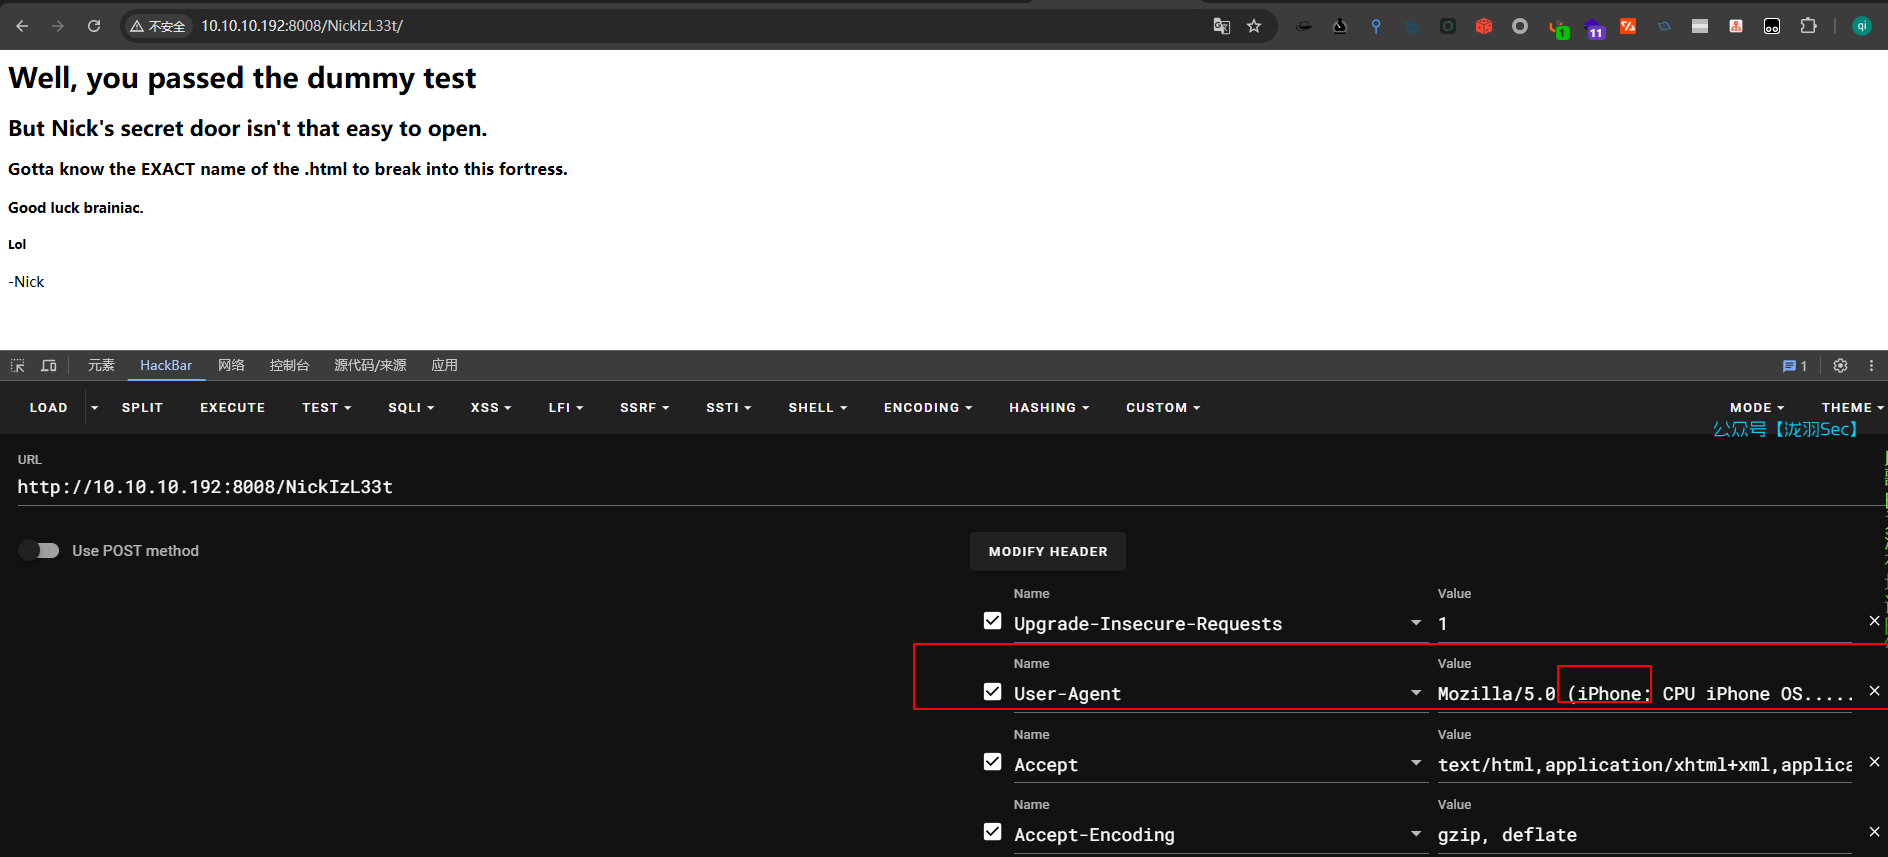Click the browser reload page icon
This screenshot has height=857, width=1888.
point(94,26)
